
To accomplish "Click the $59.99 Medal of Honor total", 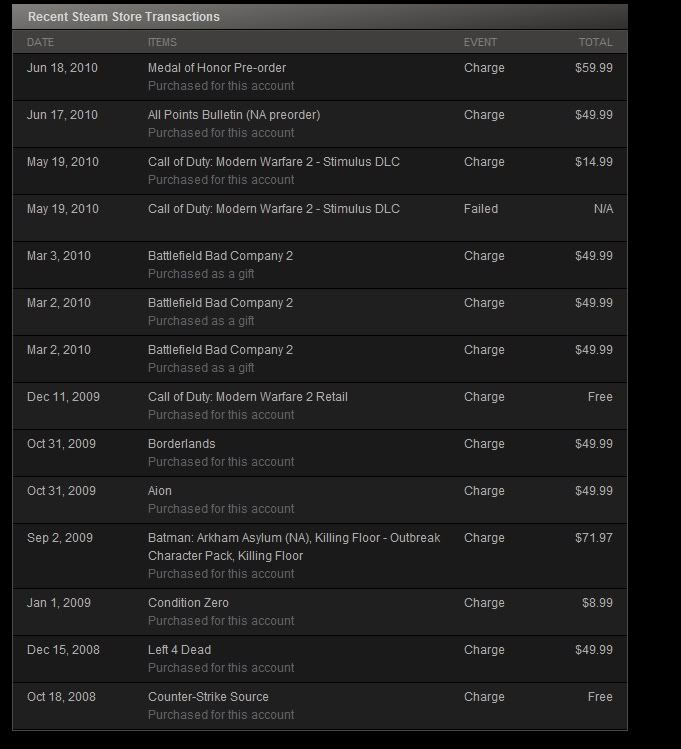I will 594,68.
